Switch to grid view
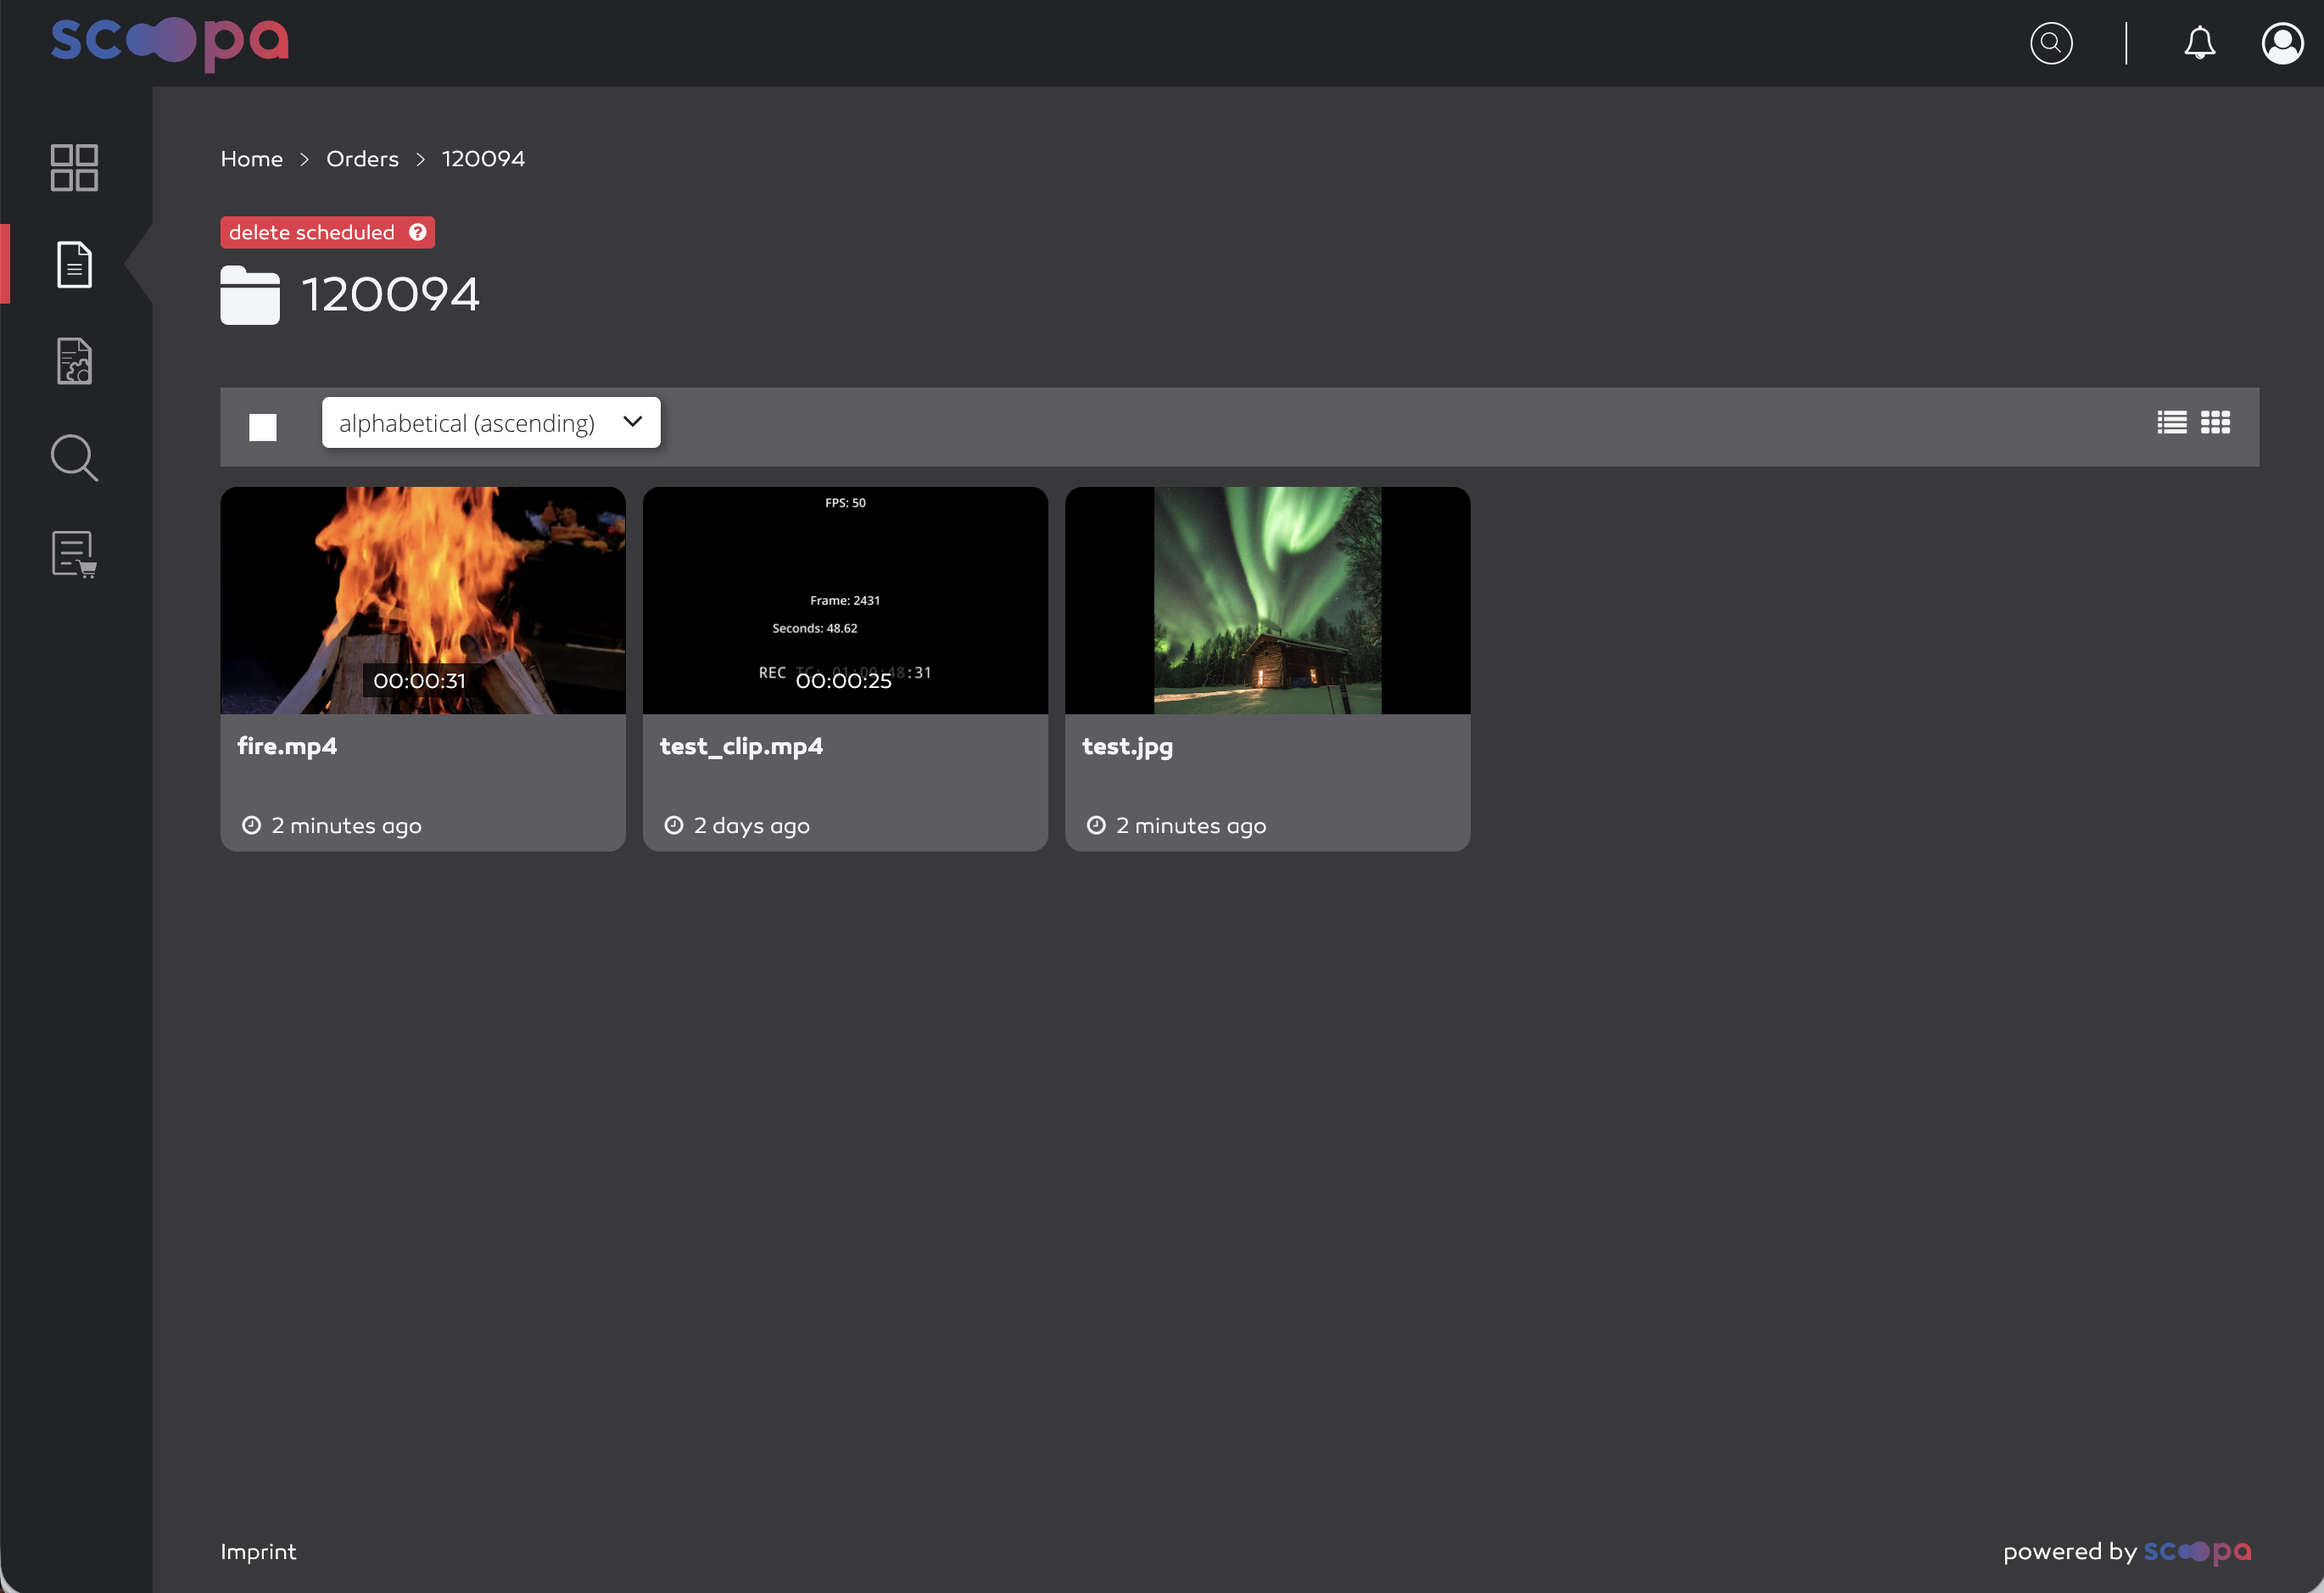Viewport: 2324px width, 1593px height. pyautogui.click(x=2215, y=422)
